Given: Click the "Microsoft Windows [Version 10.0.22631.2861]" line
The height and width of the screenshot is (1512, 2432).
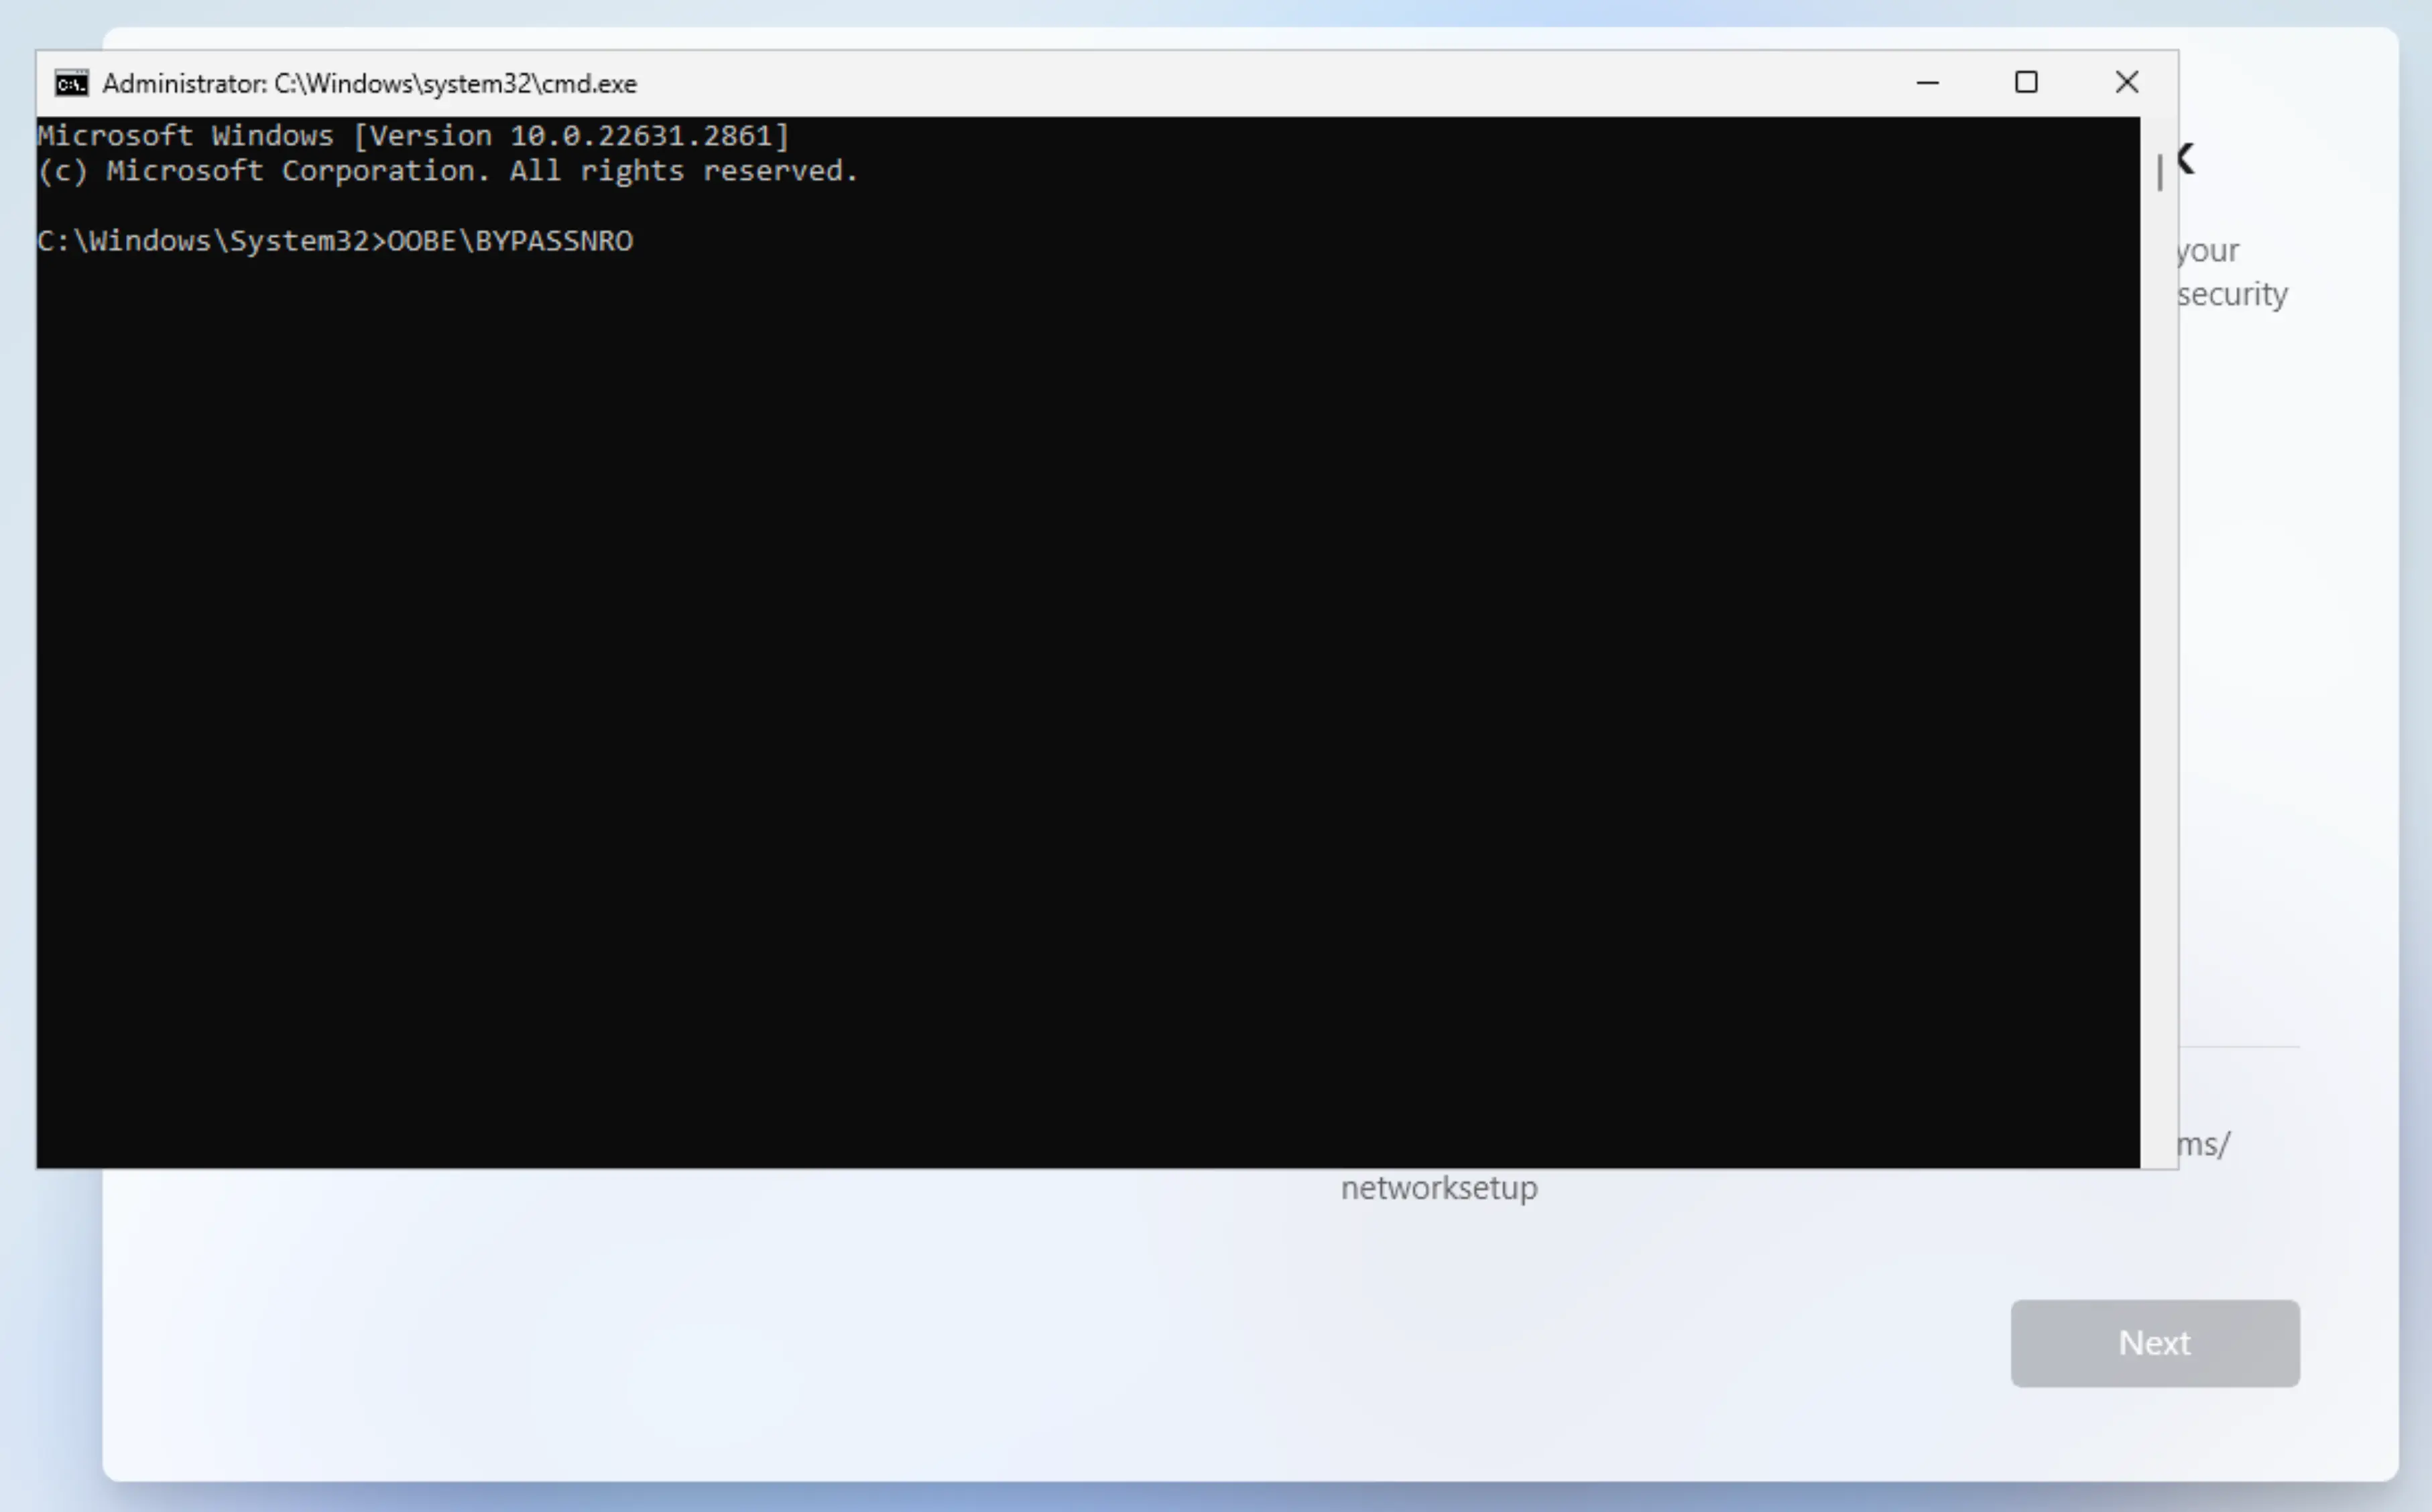Looking at the screenshot, I should [413, 135].
